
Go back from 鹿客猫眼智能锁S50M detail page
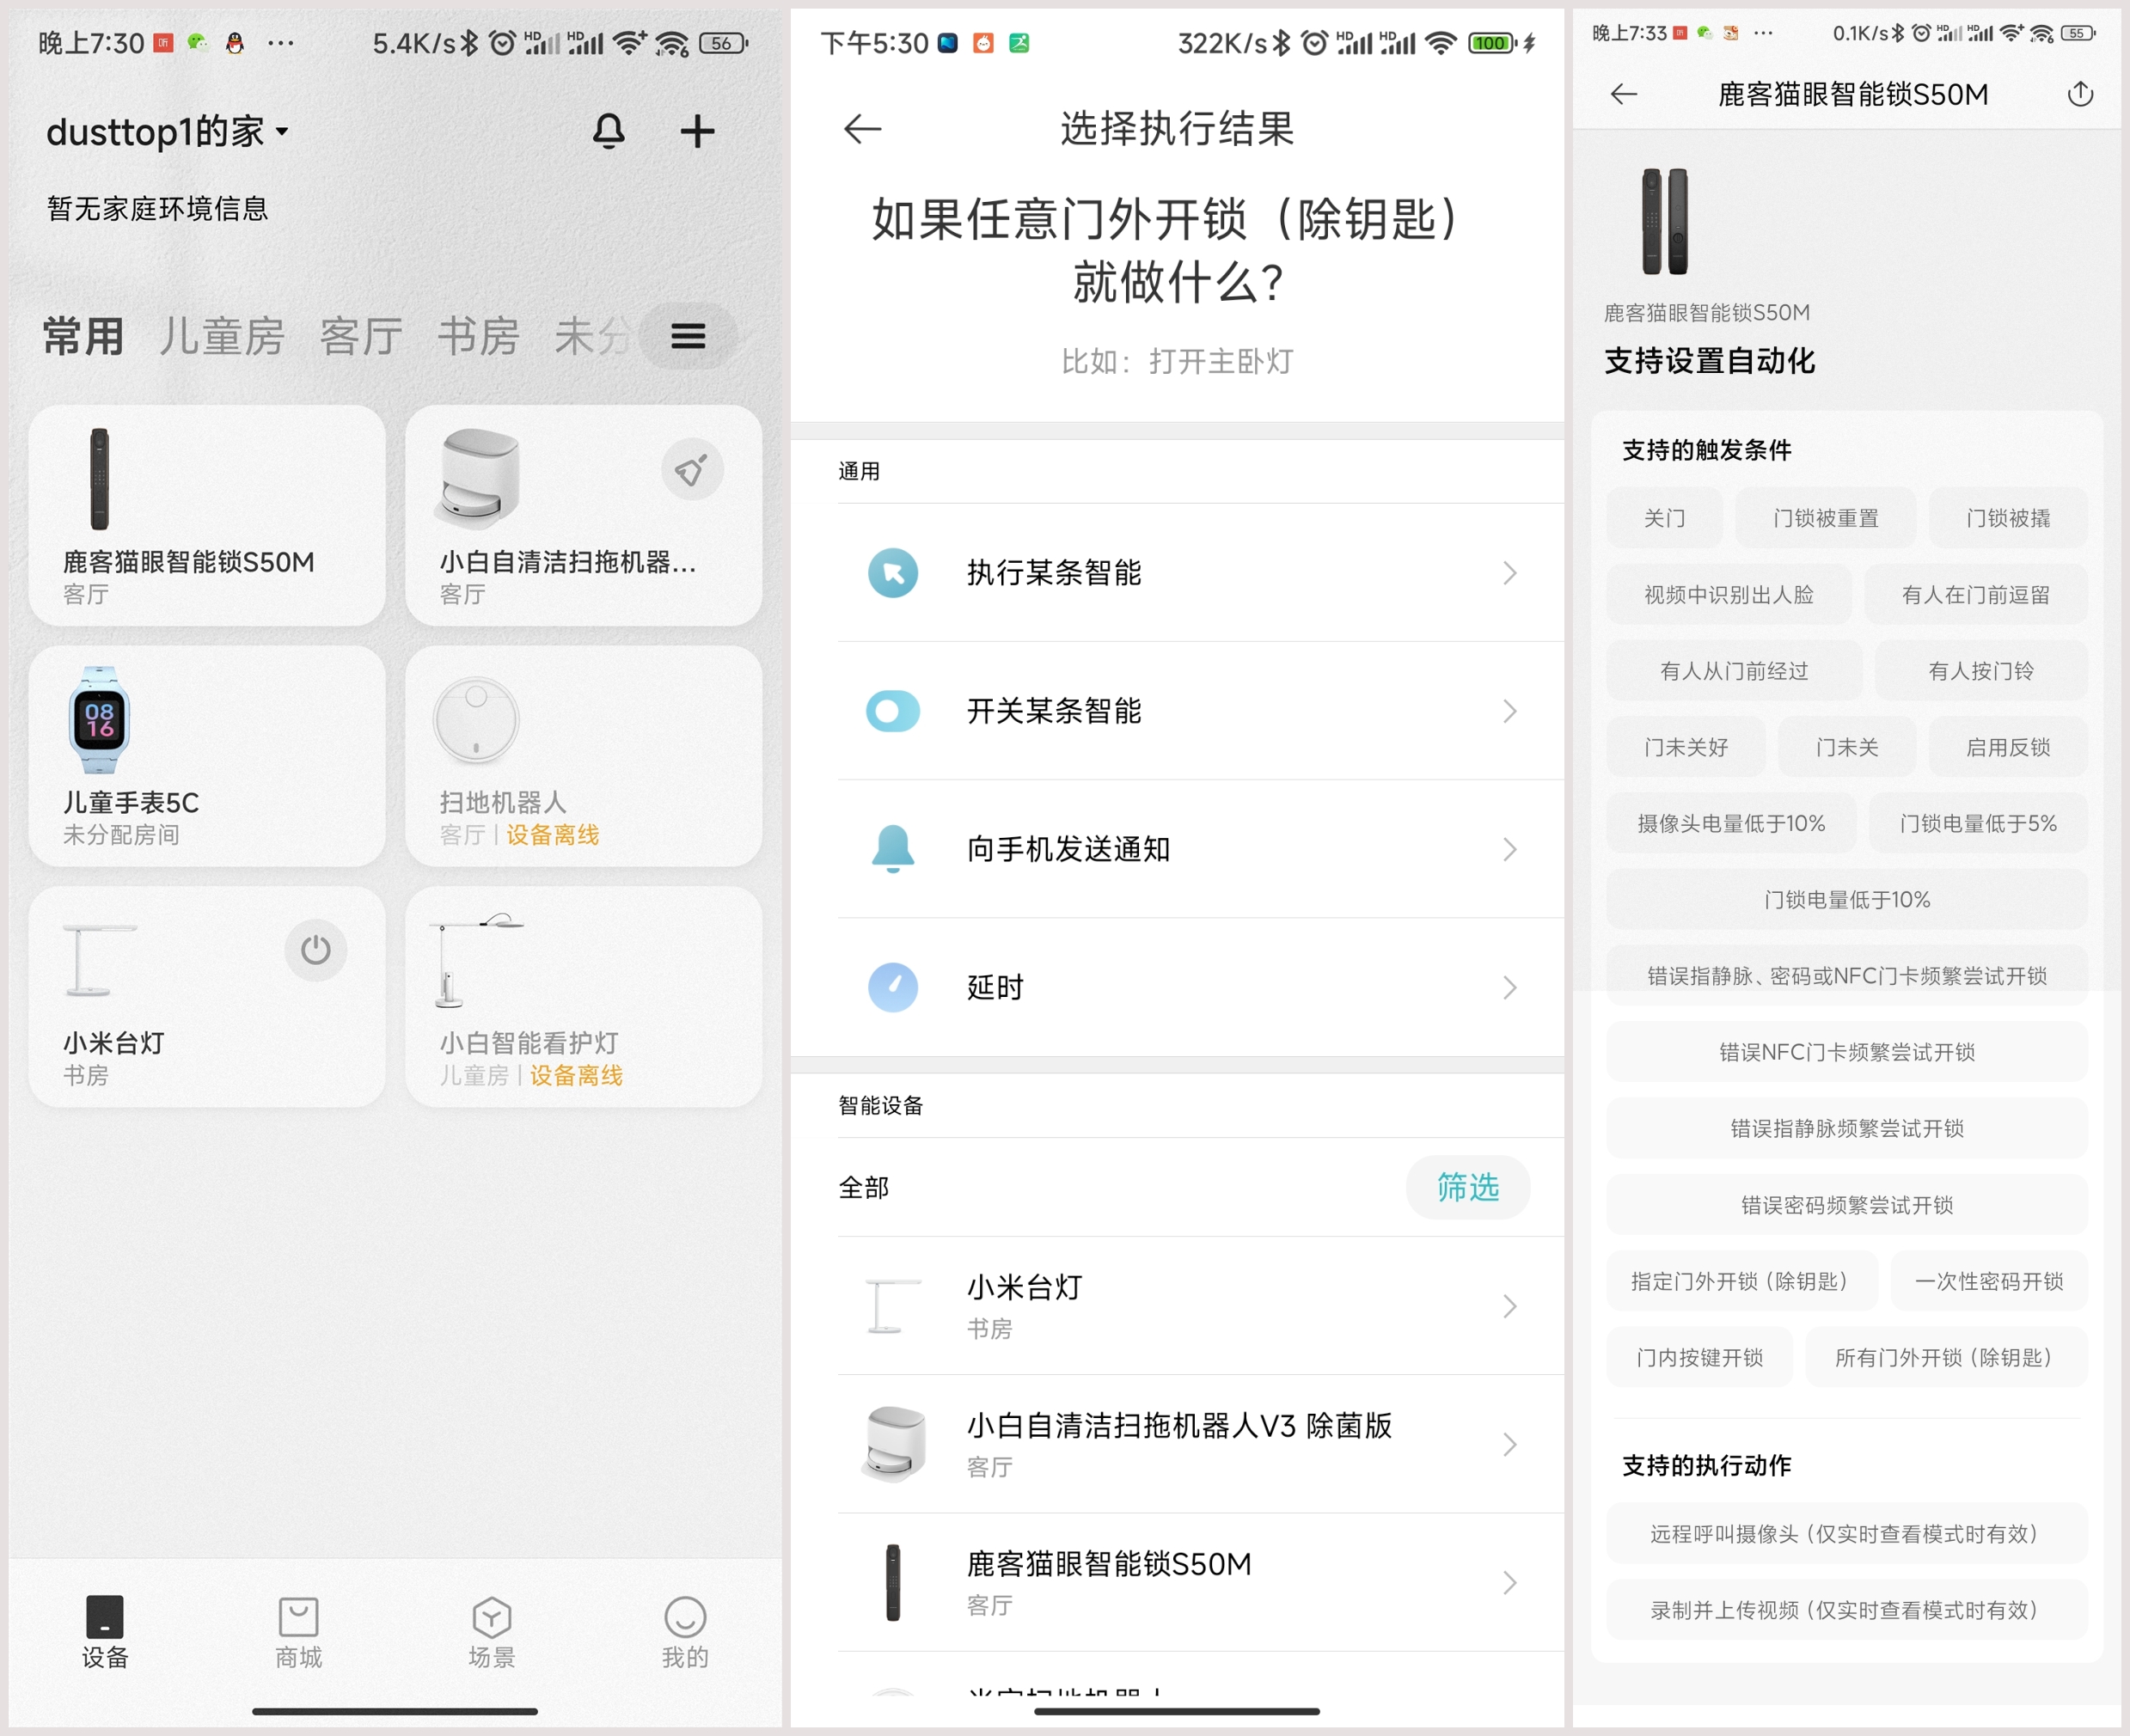1624,94
